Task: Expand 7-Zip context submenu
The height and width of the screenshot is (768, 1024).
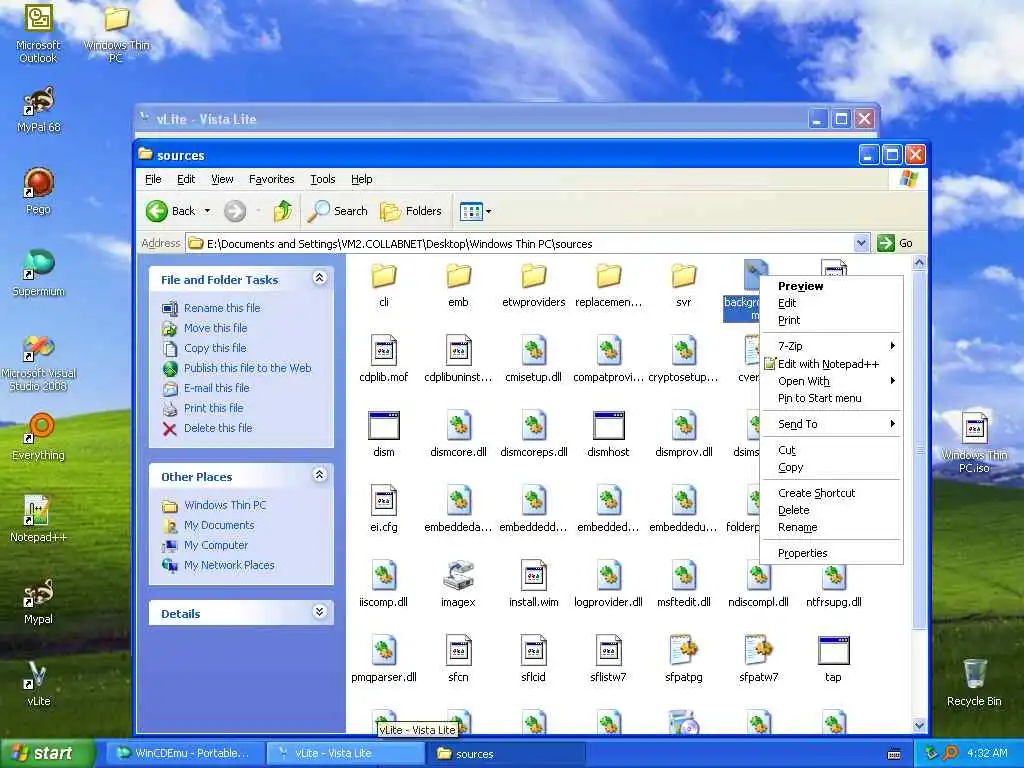Action: click(x=831, y=346)
